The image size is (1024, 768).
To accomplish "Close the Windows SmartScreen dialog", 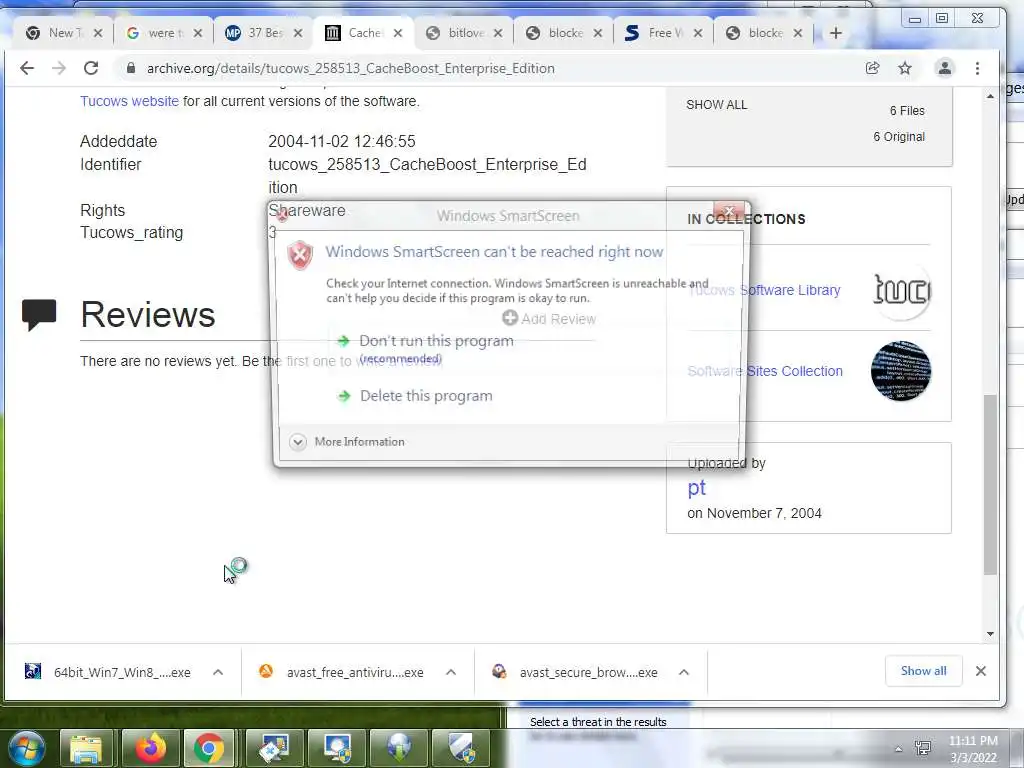I will point(729,210).
